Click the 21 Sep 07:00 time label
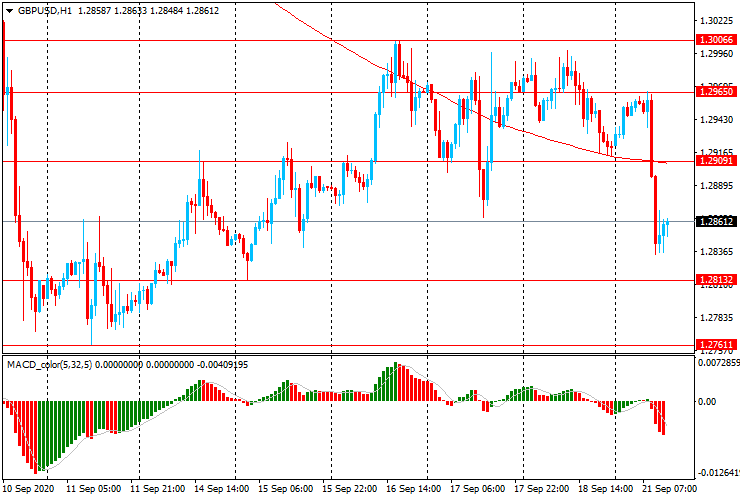Screen dimensions: 740x500 click(669, 489)
